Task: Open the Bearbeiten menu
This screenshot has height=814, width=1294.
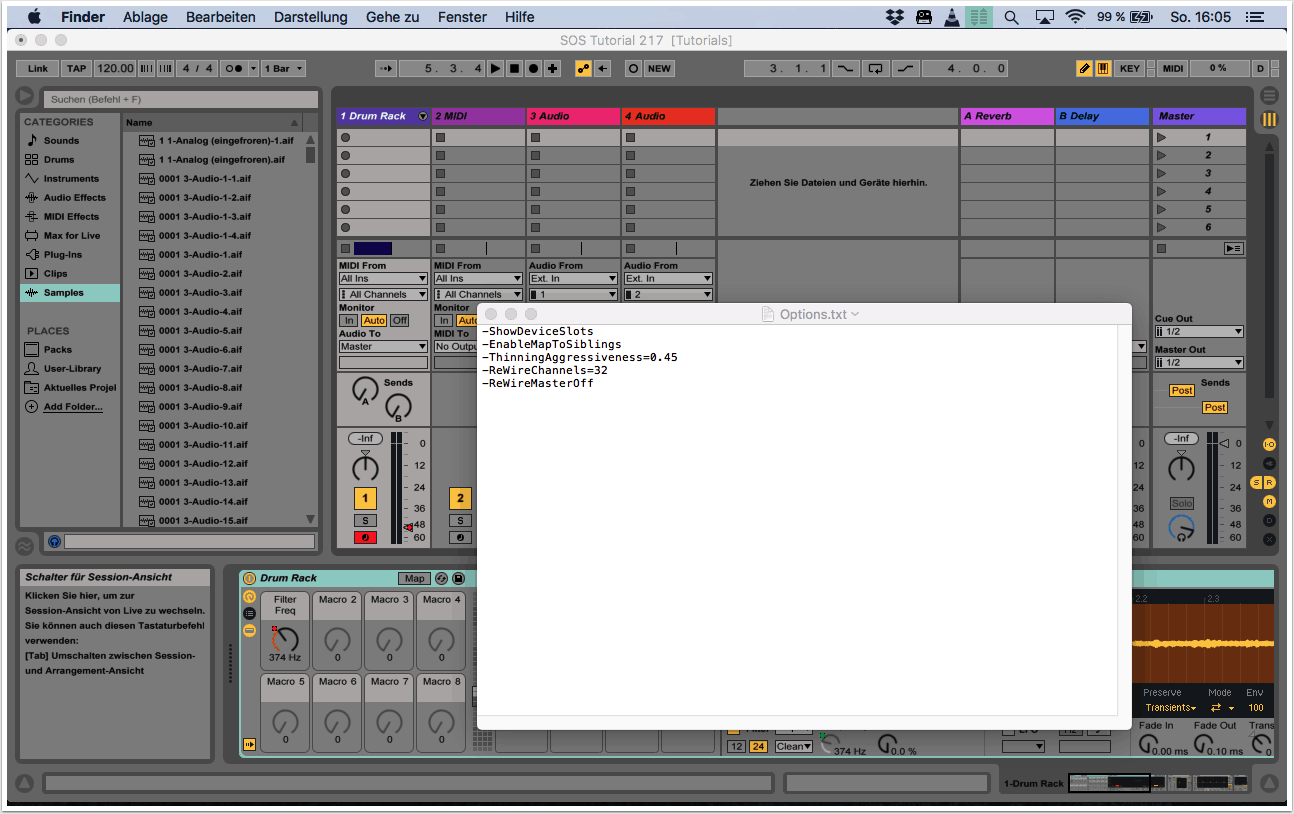Action: pos(220,17)
